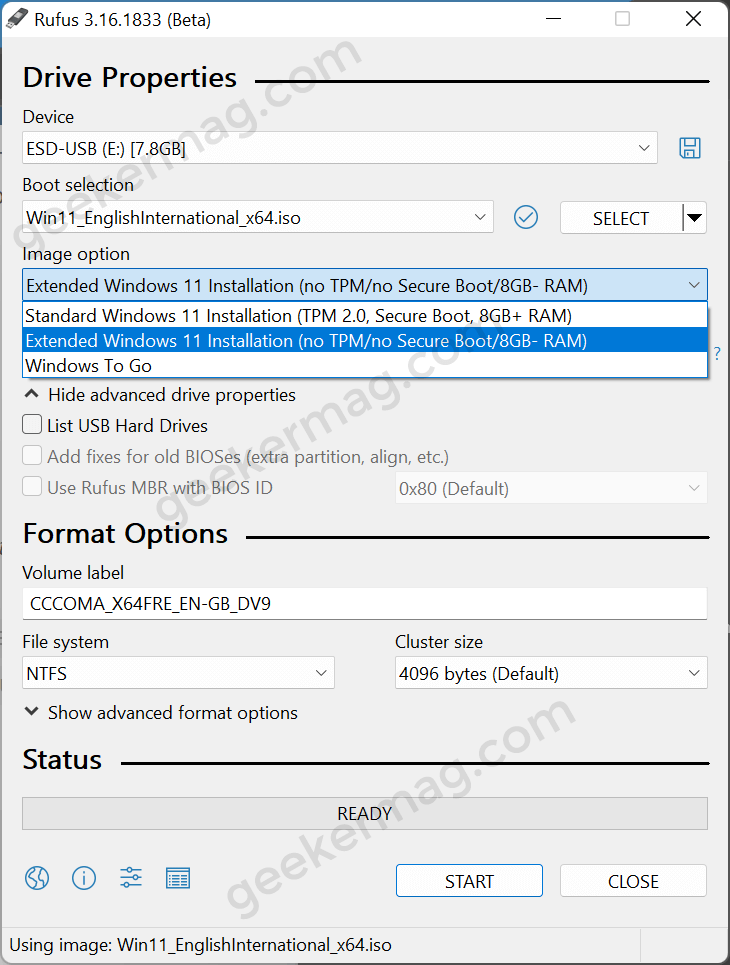
Task: Choose Standard Windows 11 Installation option
Action: 365,315
